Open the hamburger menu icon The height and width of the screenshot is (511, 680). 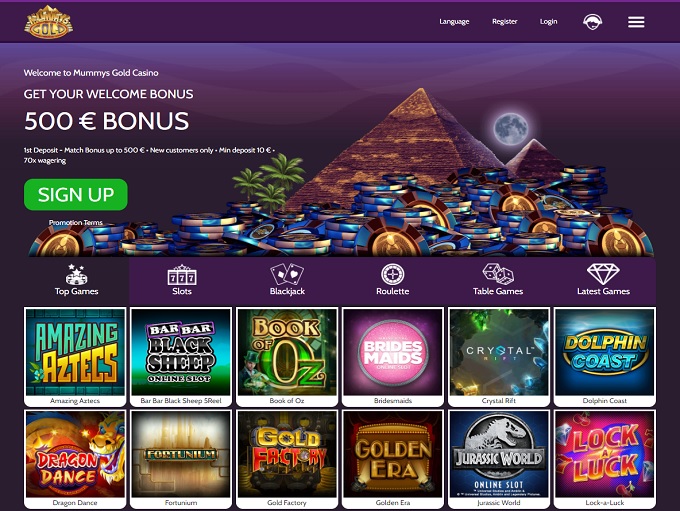[x=636, y=22]
